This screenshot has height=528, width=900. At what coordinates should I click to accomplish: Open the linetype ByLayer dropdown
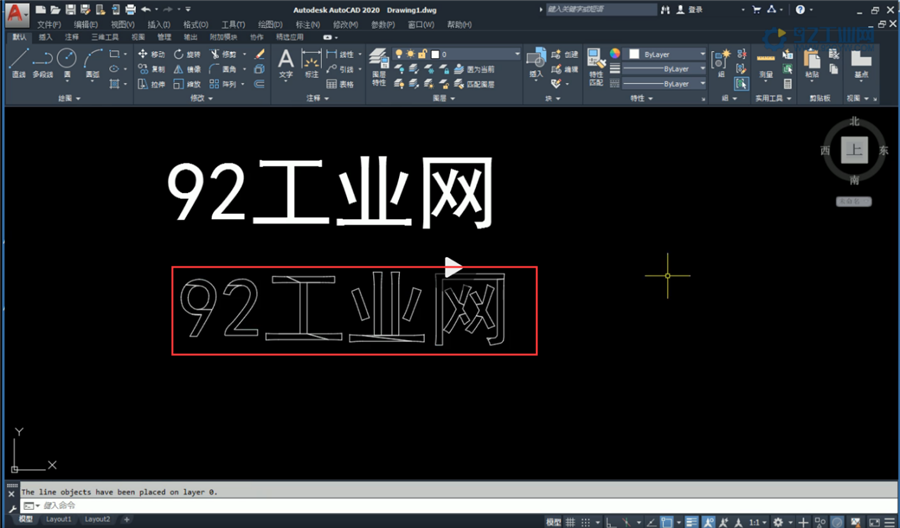coord(665,84)
